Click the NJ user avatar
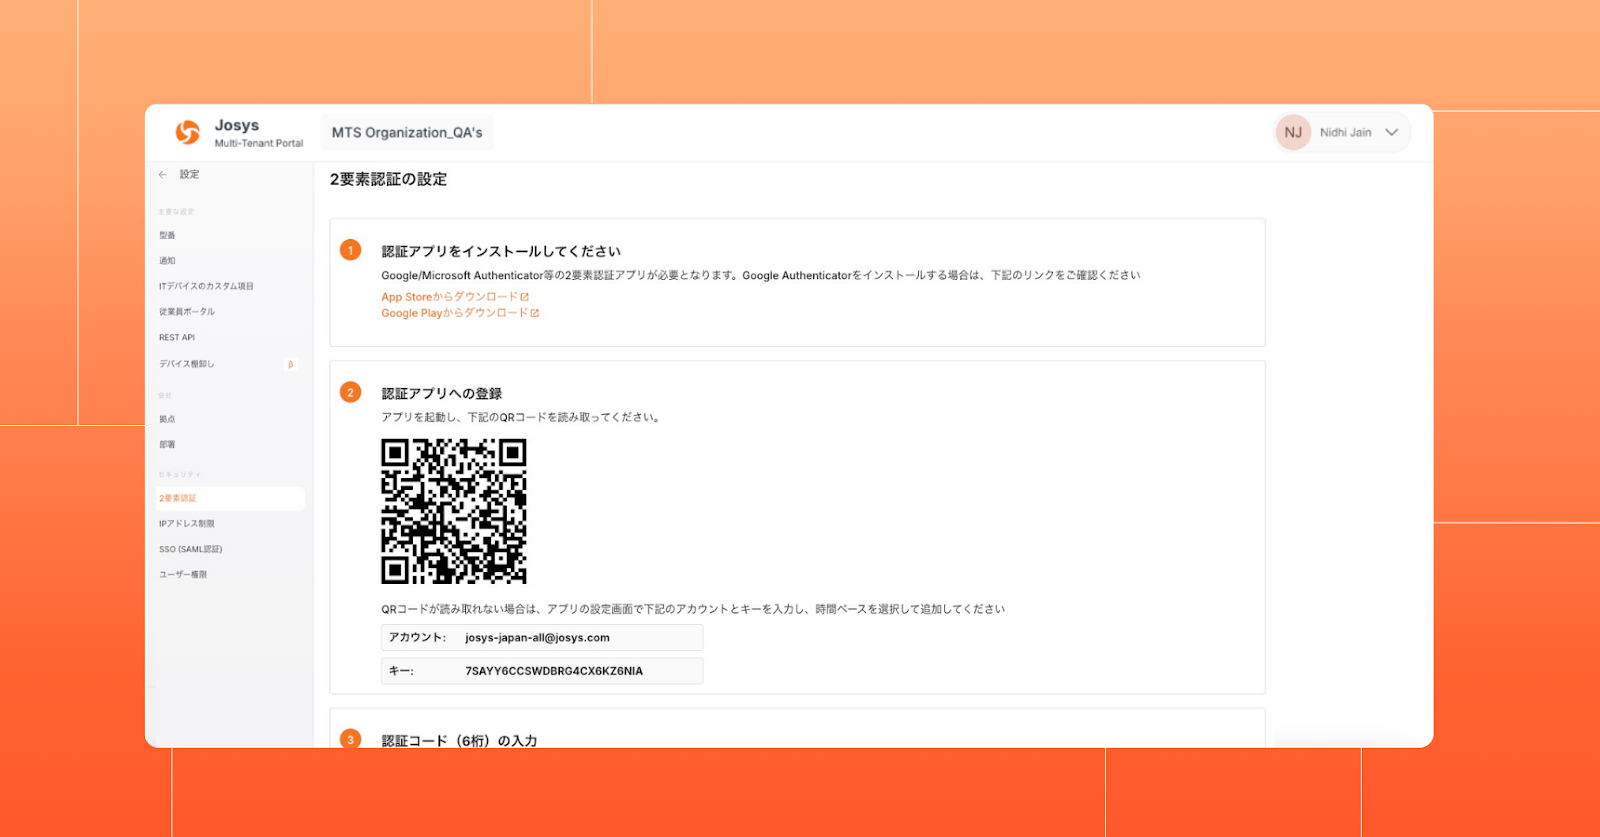Screen dimensions: 1600x837 tap(1293, 132)
